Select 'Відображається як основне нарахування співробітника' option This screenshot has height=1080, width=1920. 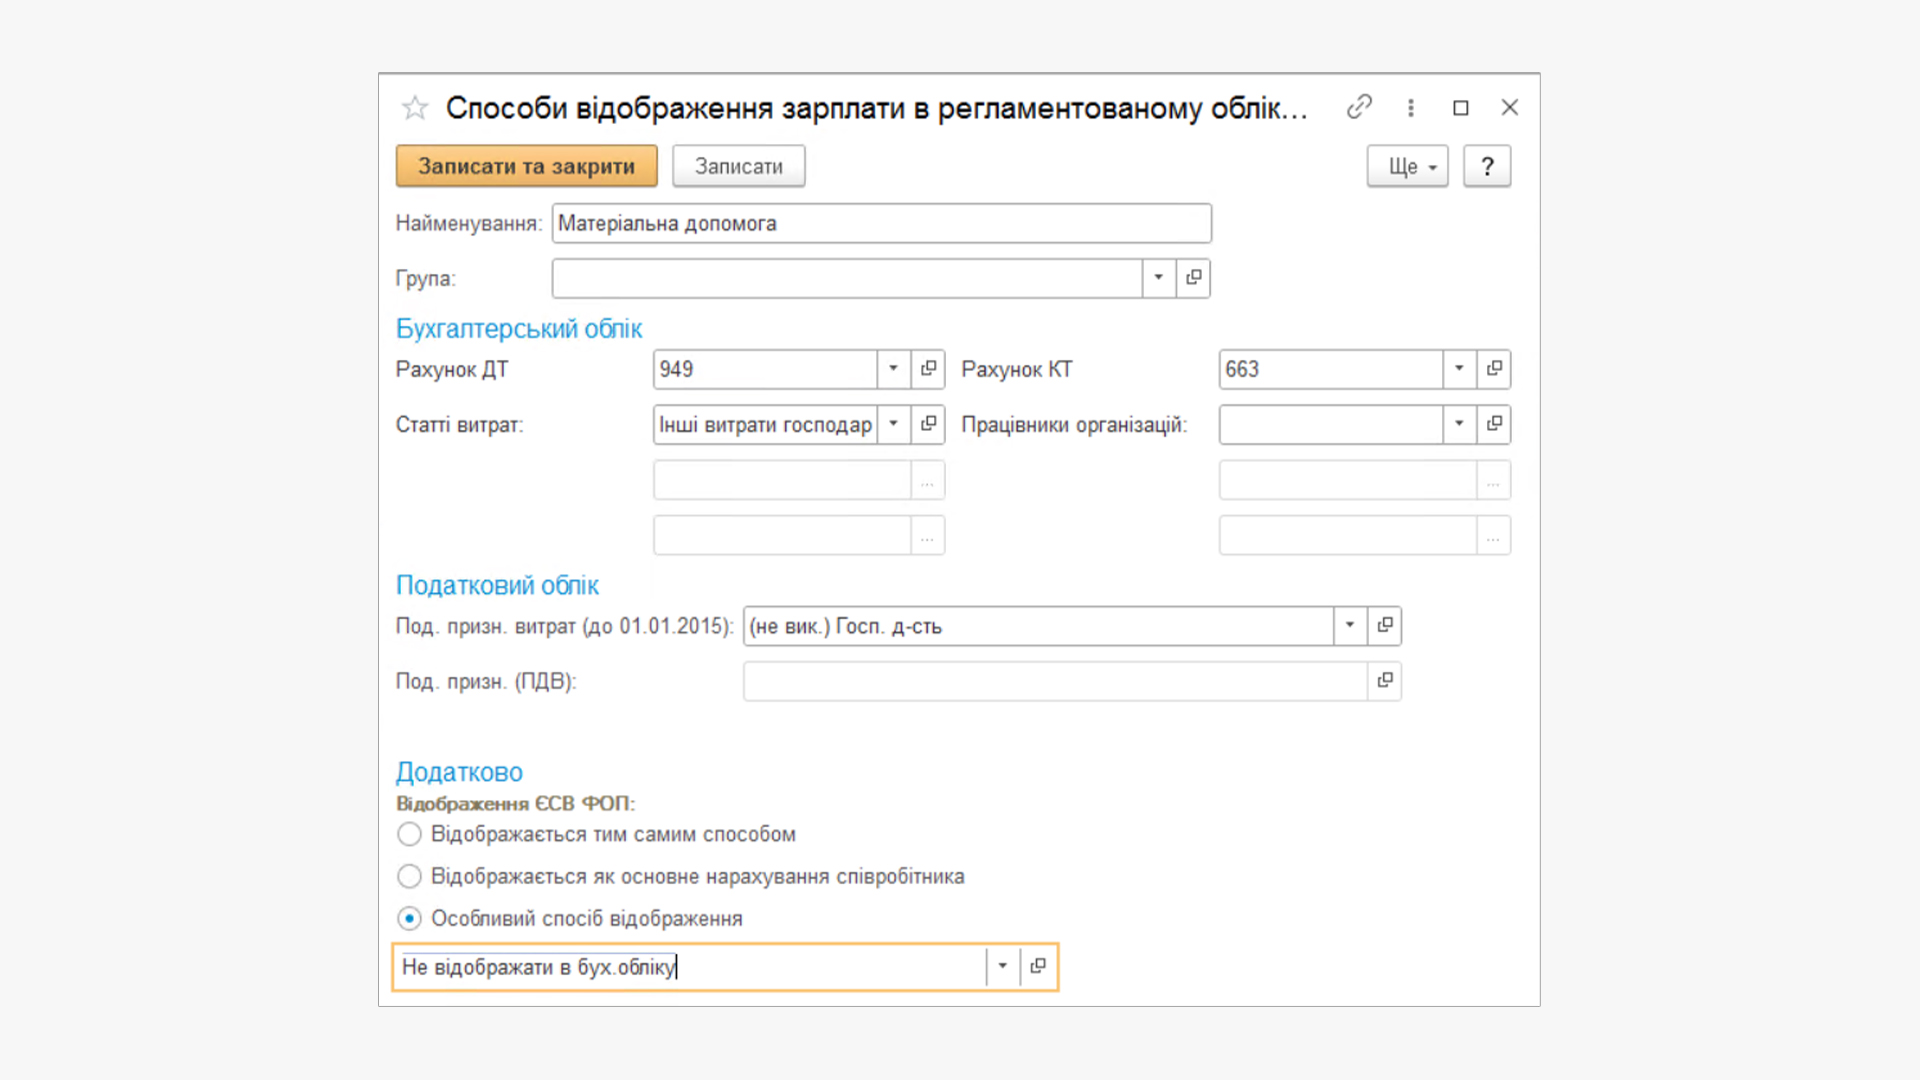point(409,877)
